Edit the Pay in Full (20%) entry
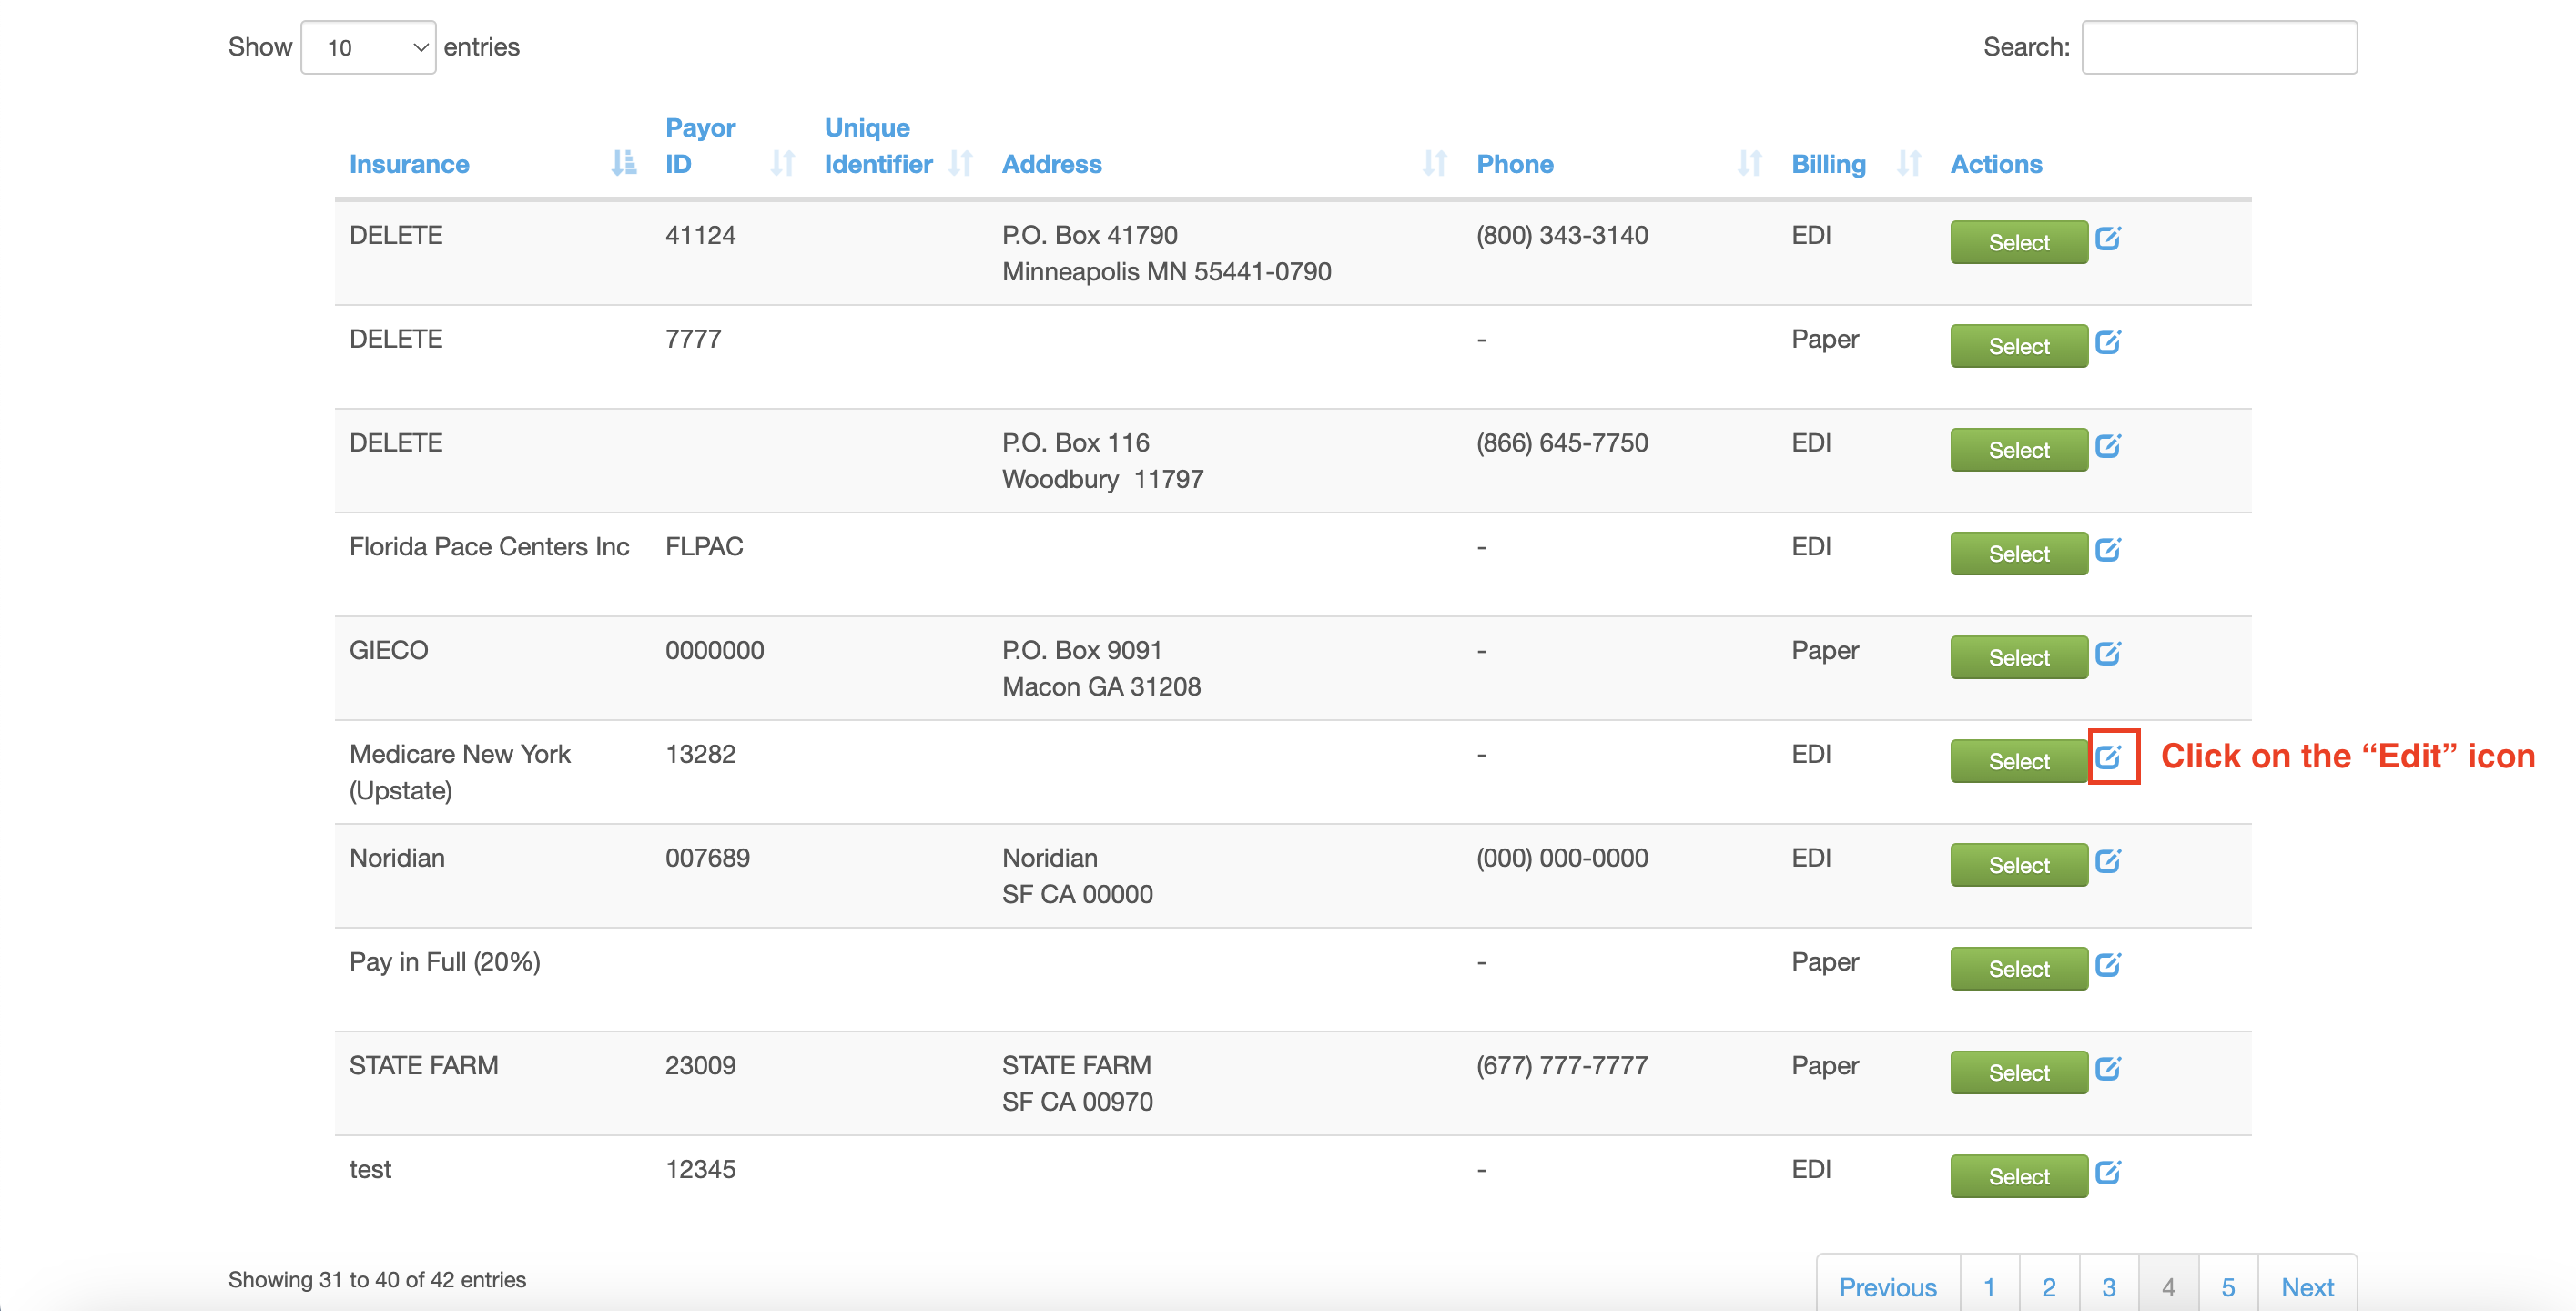 [2108, 965]
